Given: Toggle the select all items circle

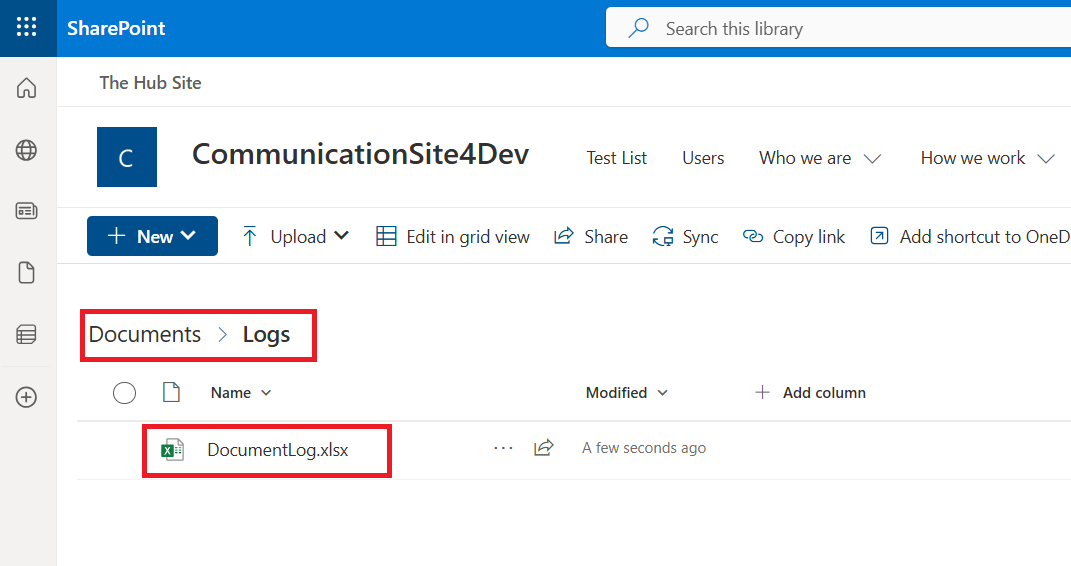Looking at the screenshot, I should click(x=124, y=393).
